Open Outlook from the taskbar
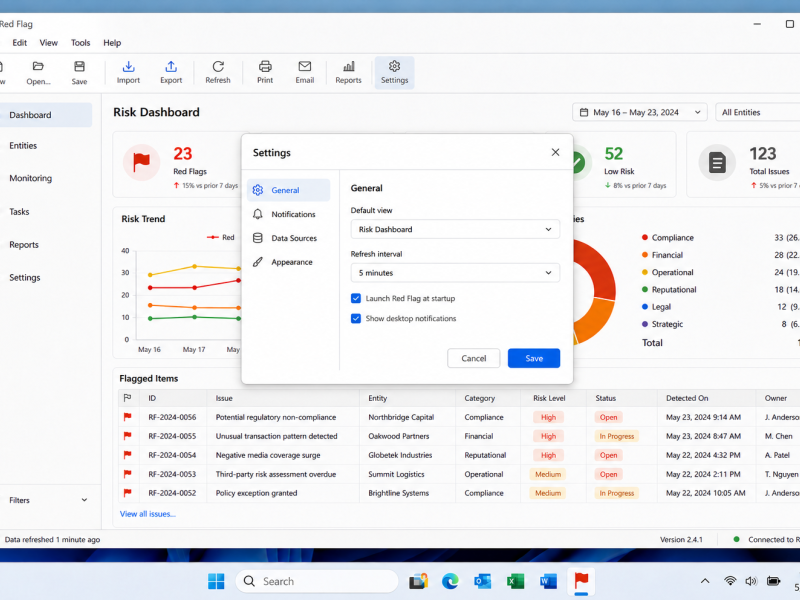Screen dimensions: 800x600 point(483,581)
